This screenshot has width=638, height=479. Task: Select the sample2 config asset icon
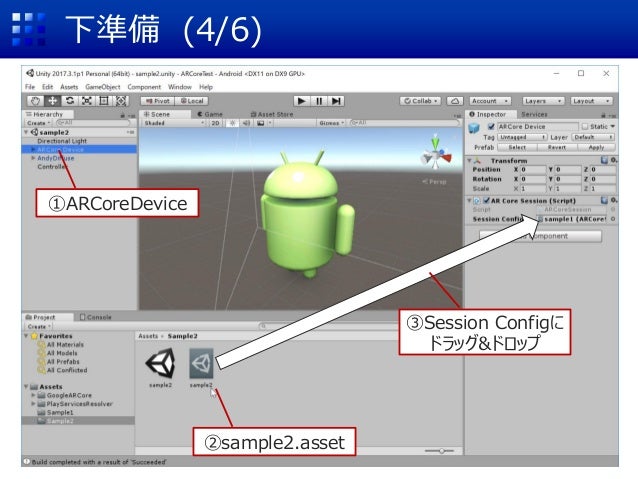click(x=201, y=363)
